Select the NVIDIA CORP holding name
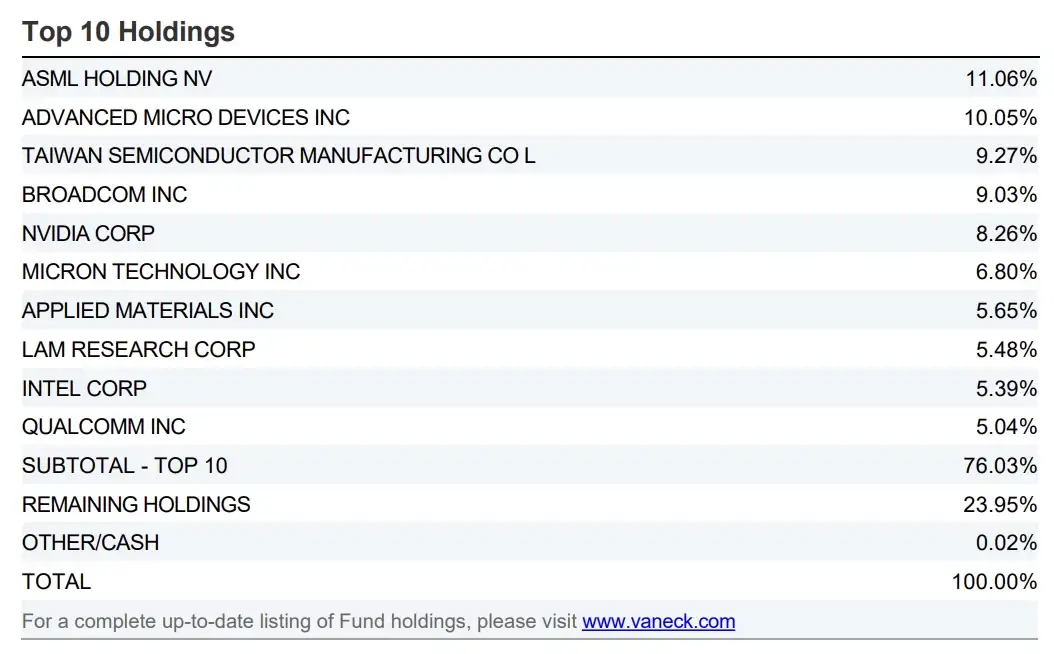The image size is (1054, 654). tap(88, 233)
